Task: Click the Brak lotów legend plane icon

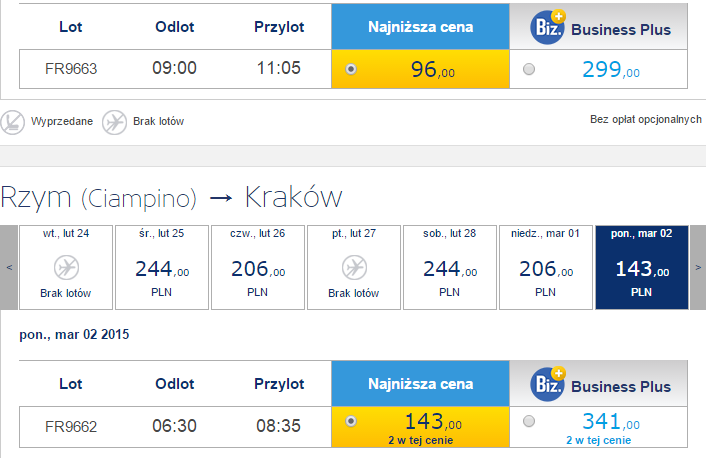Action: click(114, 121)
